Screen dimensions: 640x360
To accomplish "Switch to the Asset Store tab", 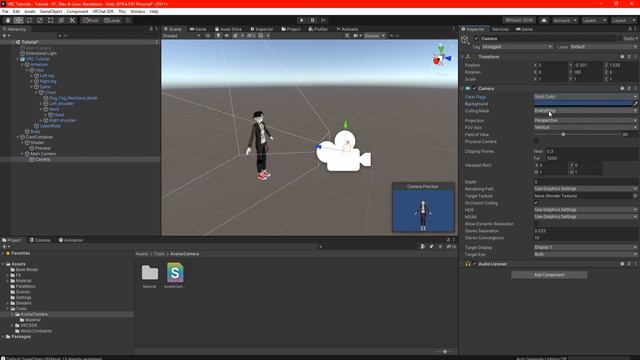I will point(228,29).
